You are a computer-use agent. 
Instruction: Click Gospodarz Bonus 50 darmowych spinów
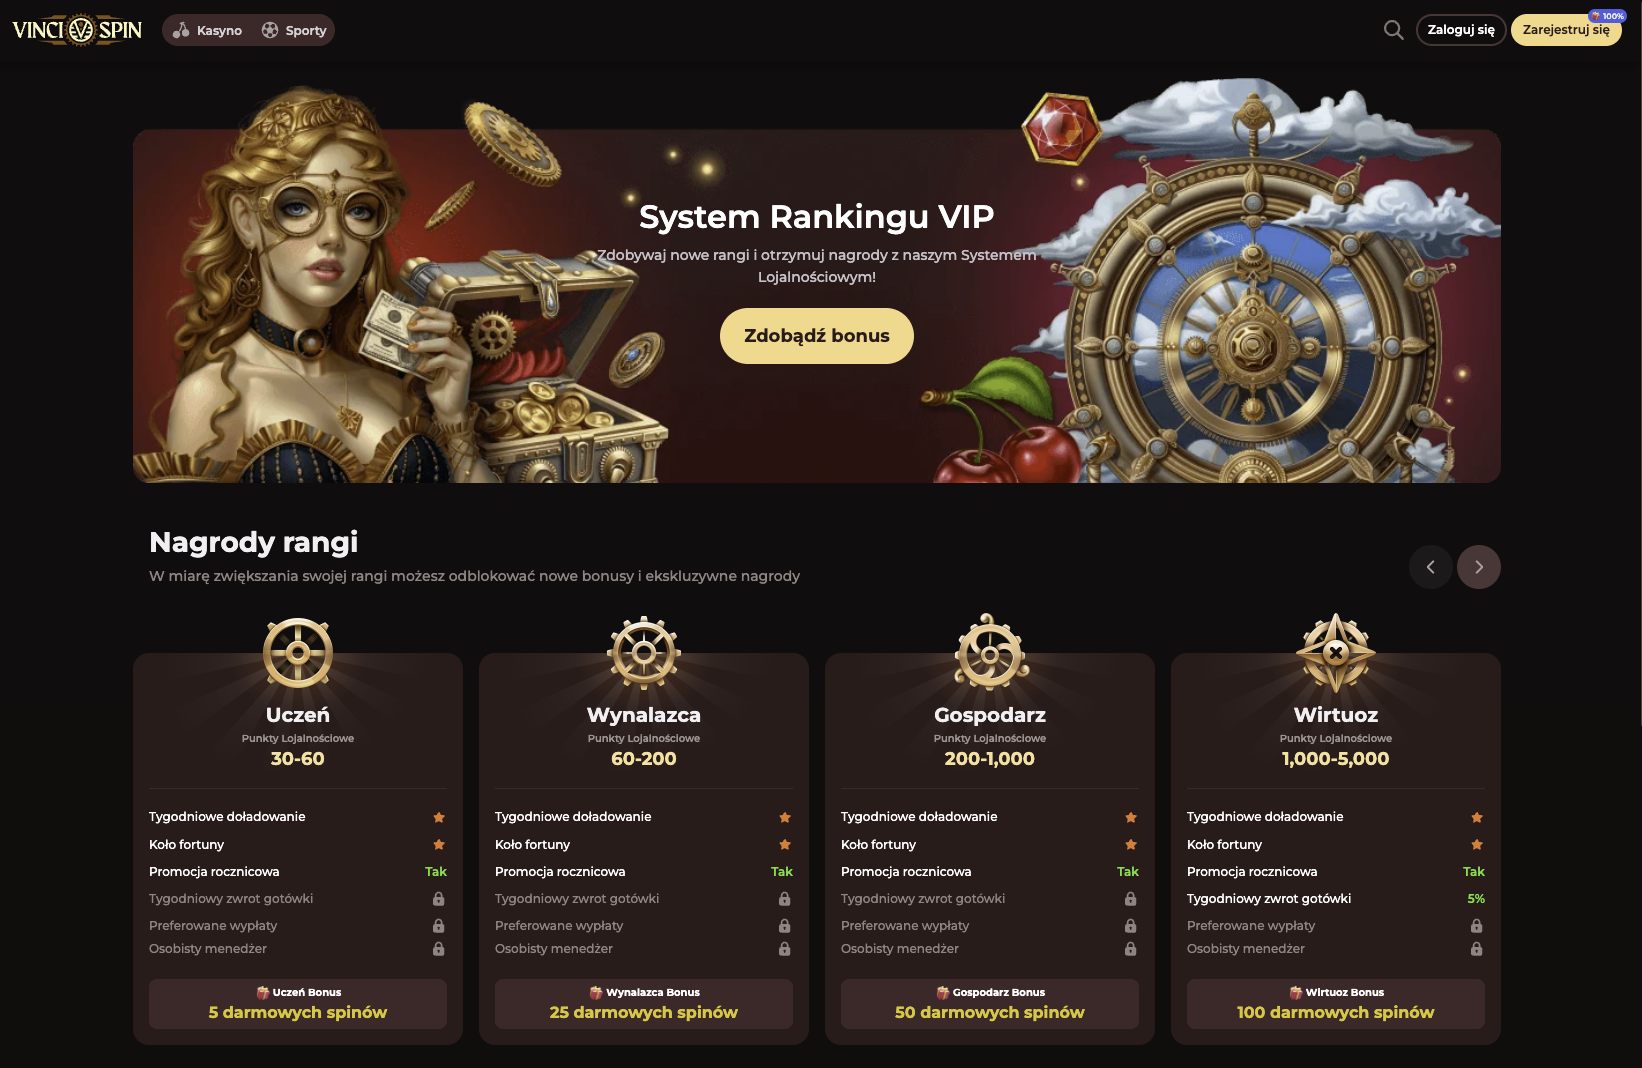tap(990, 1004)
